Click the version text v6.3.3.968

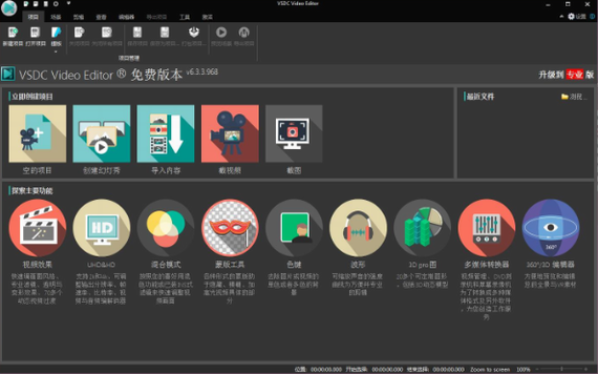pyautogui.click(x=202, y=72)
